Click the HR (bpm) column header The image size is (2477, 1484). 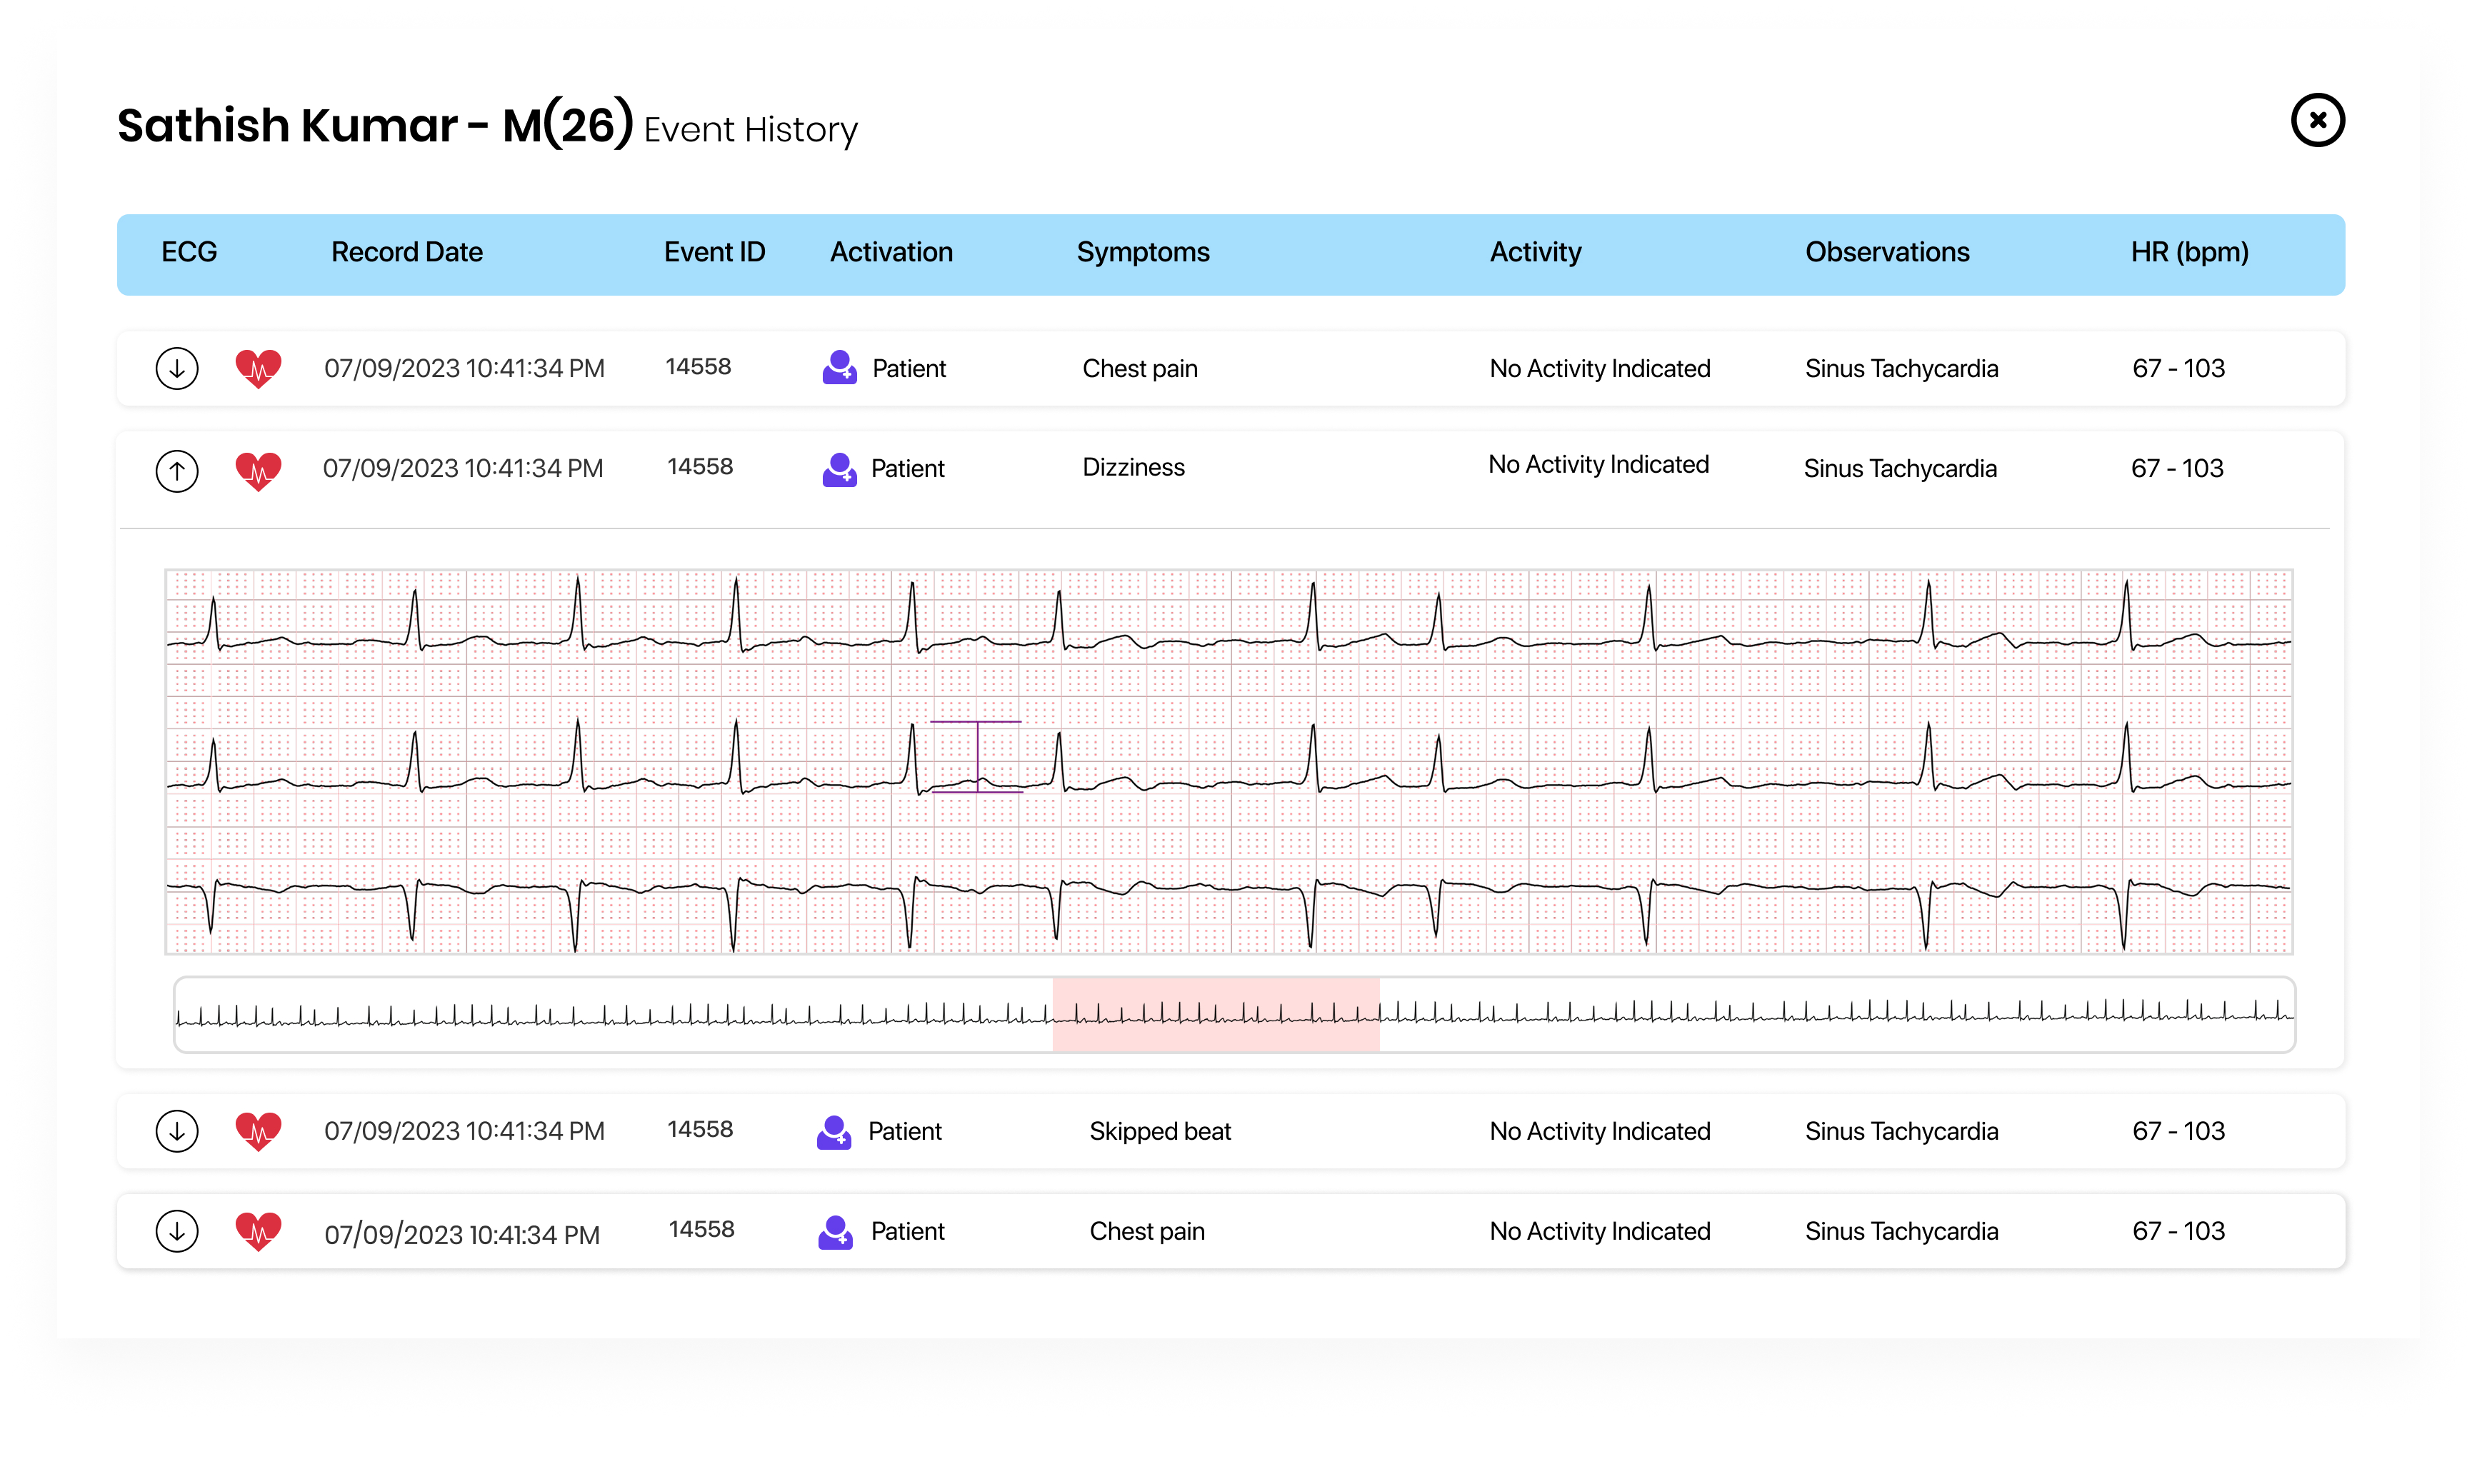coord(2188,252)
